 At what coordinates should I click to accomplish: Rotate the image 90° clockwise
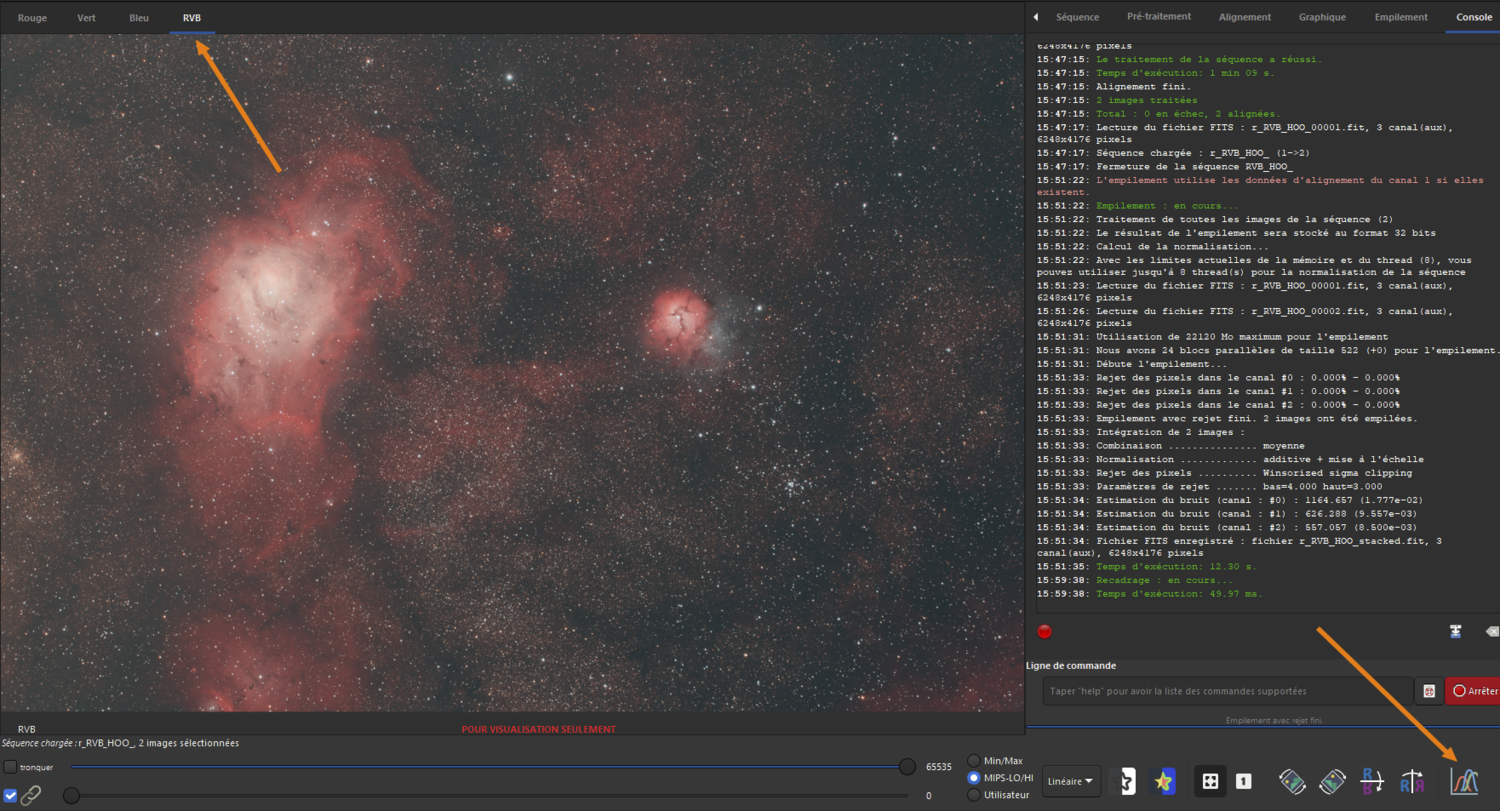click(x=1332, y=781)
